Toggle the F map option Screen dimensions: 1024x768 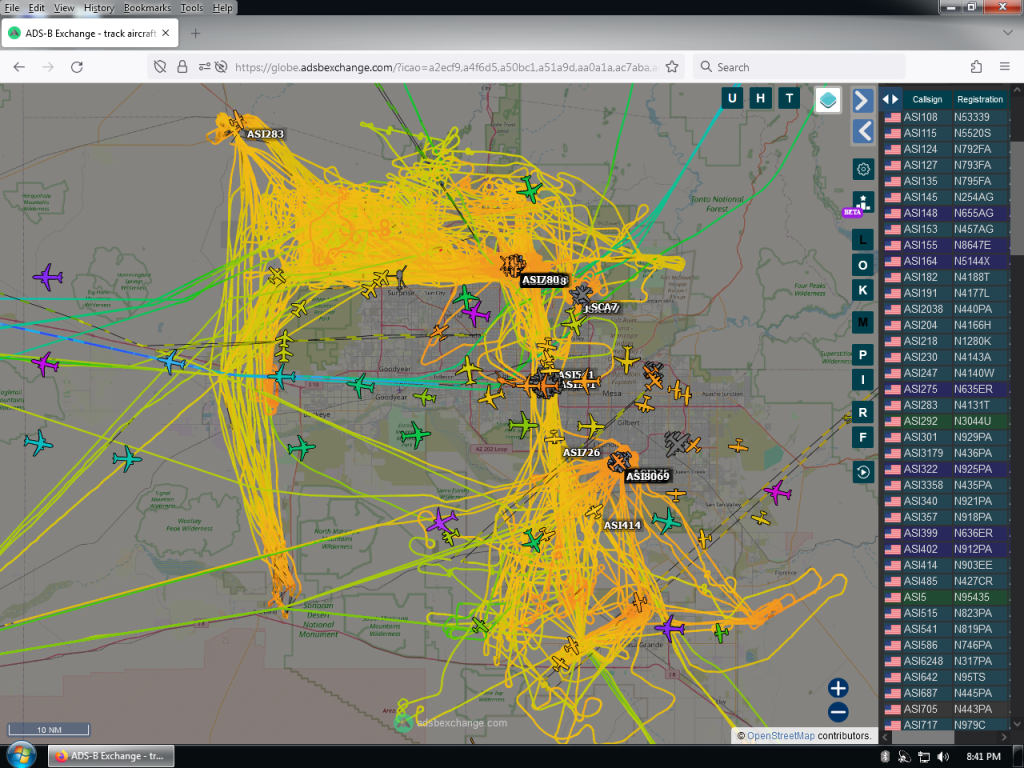point(863,438)
